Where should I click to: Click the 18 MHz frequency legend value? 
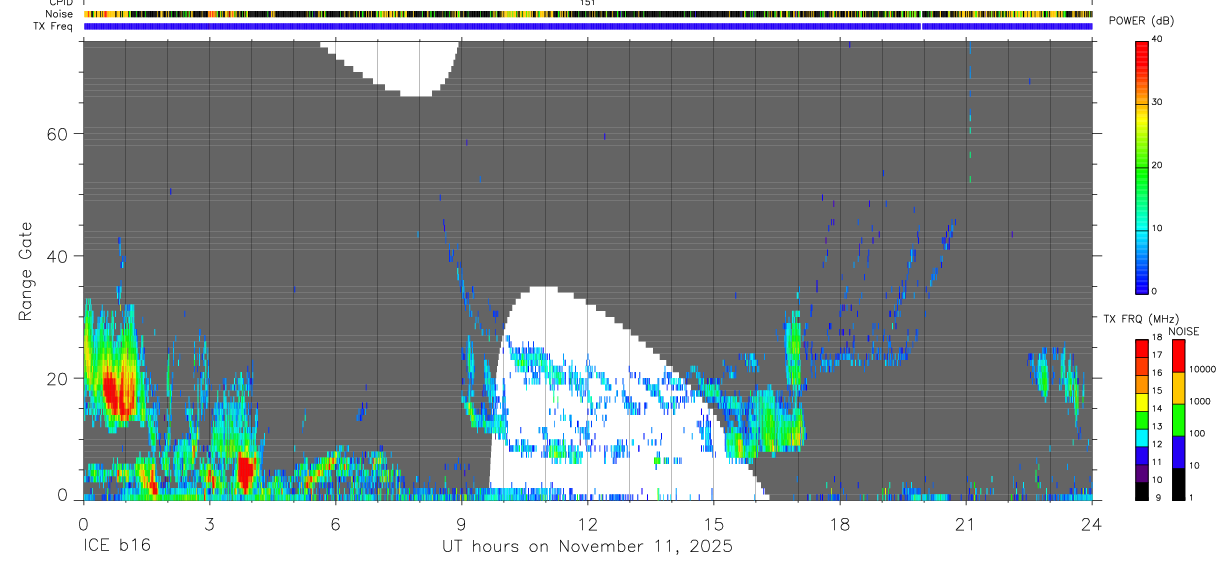tap(1156, 338)
